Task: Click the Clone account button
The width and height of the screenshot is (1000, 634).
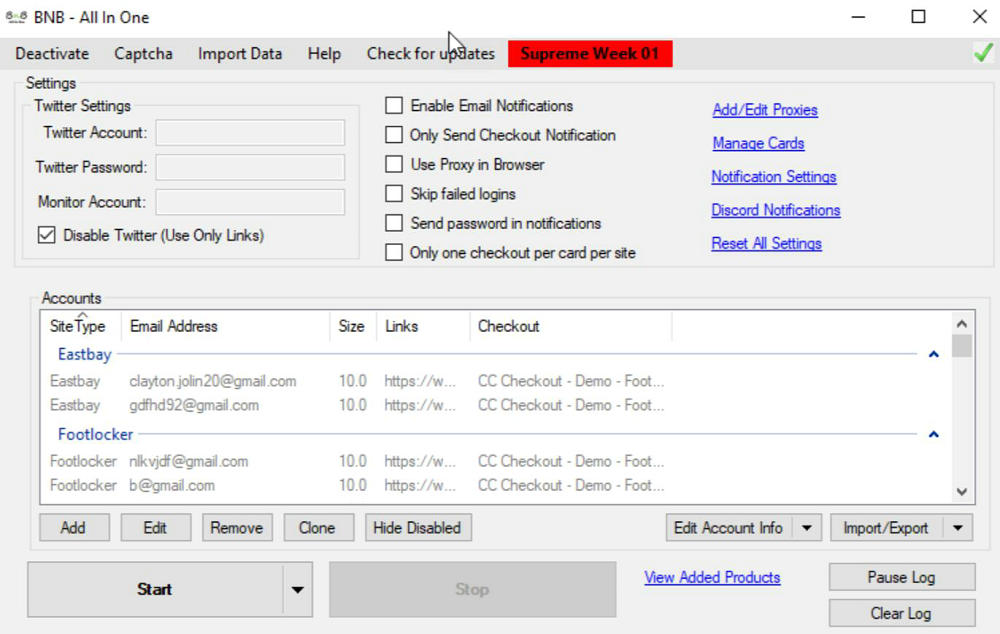Action: click(x=318, y=527)
